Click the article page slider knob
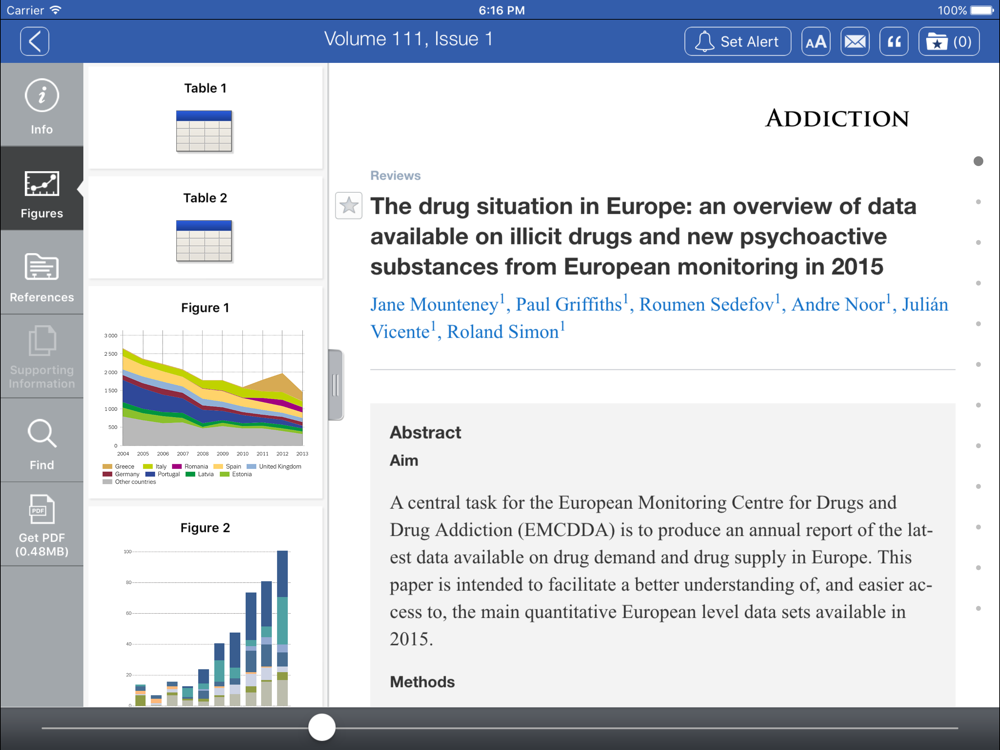This screenshot has width=1000, height=750. coord(321,727)
